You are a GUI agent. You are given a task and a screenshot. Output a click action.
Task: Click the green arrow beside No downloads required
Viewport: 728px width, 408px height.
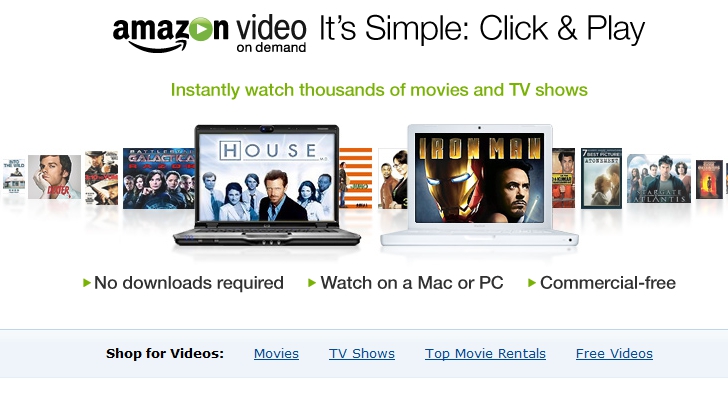[86, 283]
